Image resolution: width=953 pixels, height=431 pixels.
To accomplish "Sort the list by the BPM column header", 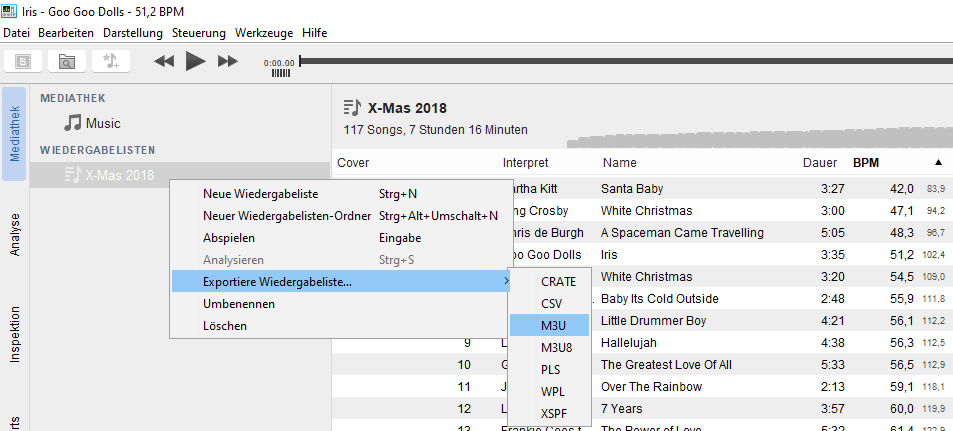I will 866,162.
